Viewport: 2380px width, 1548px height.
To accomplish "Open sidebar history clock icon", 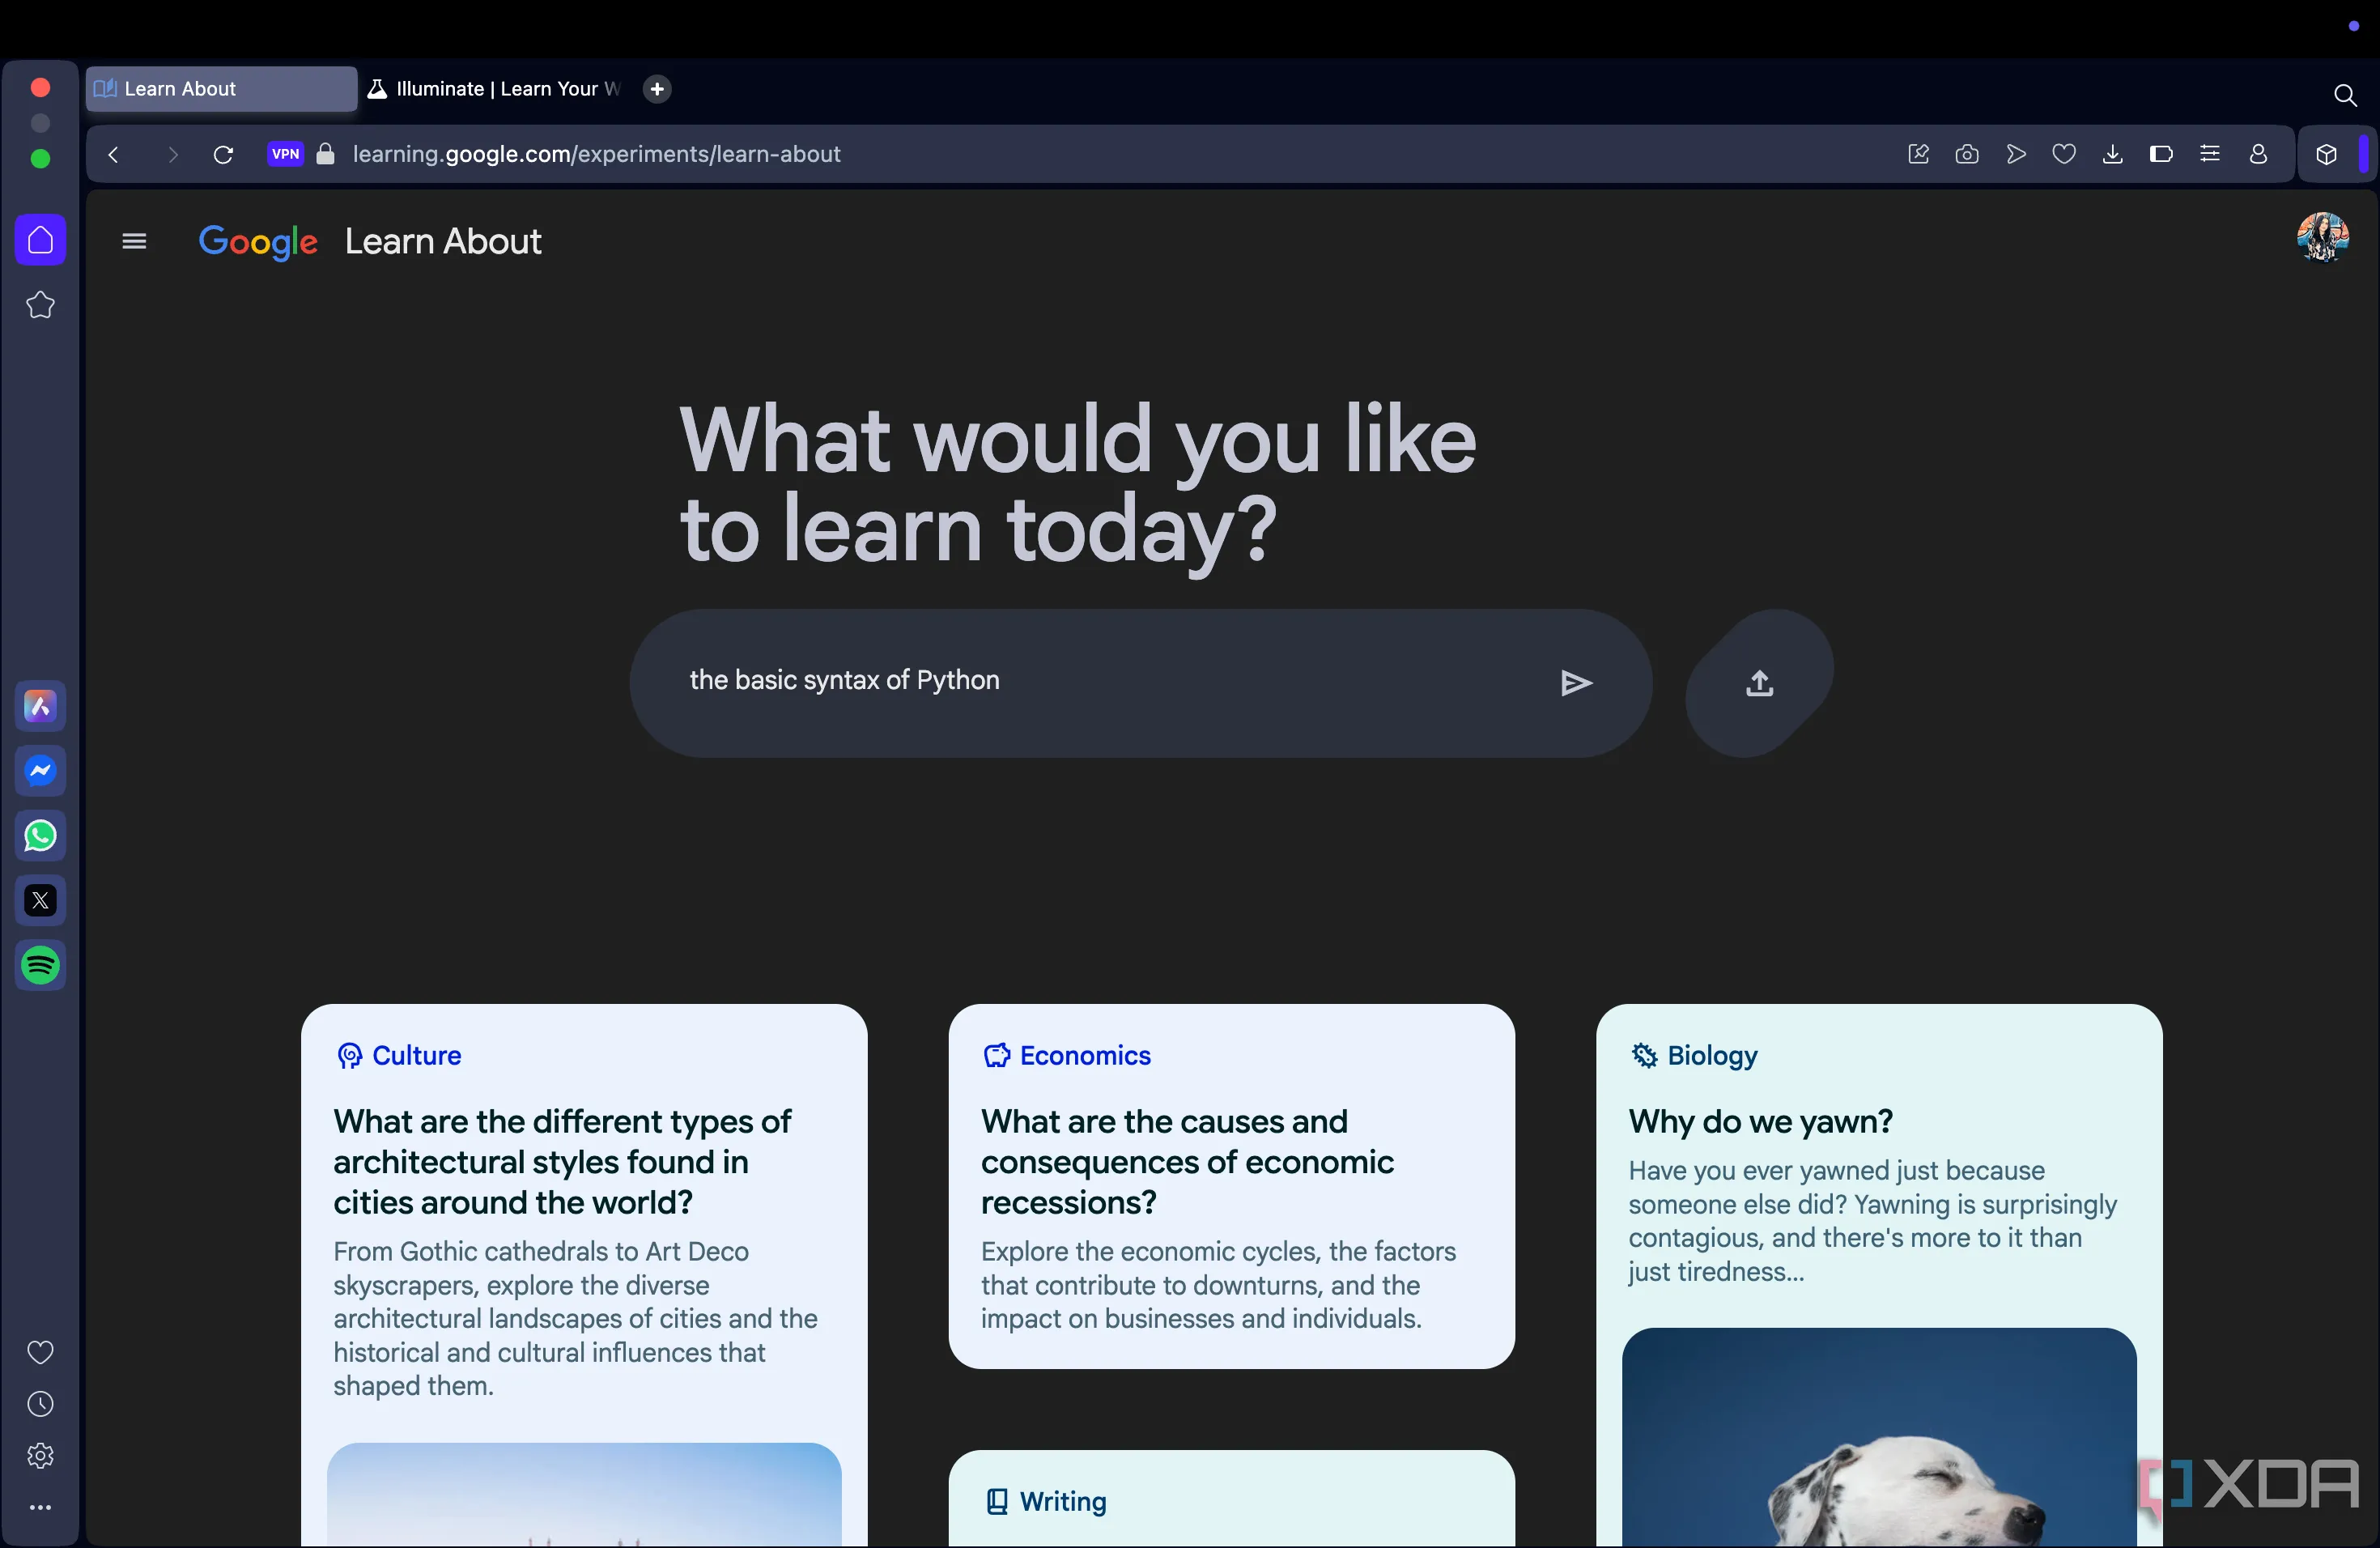I will (x=41, y=1404).
